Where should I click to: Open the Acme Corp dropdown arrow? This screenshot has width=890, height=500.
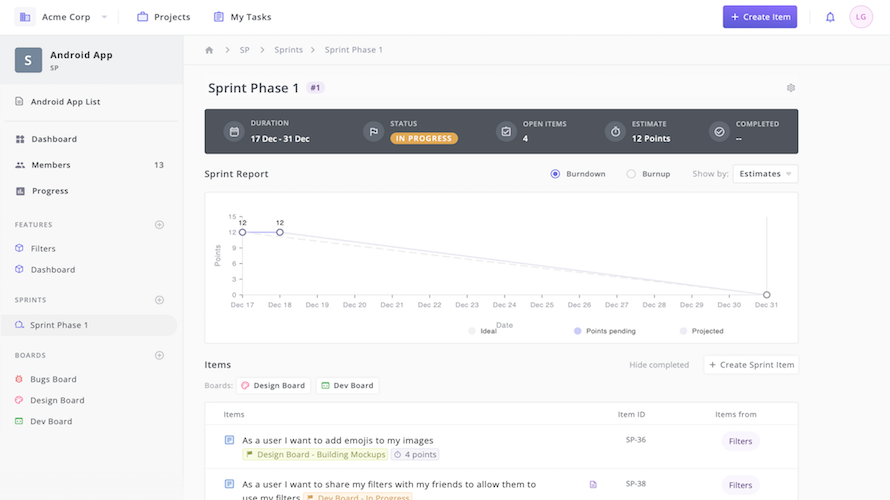[104, 17]
